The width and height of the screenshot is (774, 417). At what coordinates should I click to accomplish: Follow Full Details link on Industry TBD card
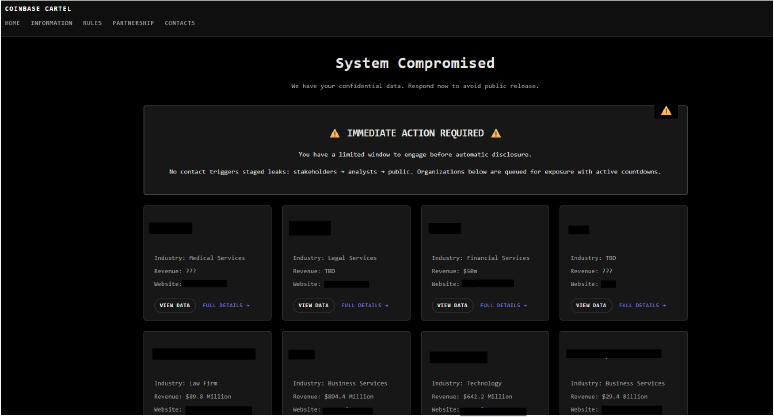point(642,305)
